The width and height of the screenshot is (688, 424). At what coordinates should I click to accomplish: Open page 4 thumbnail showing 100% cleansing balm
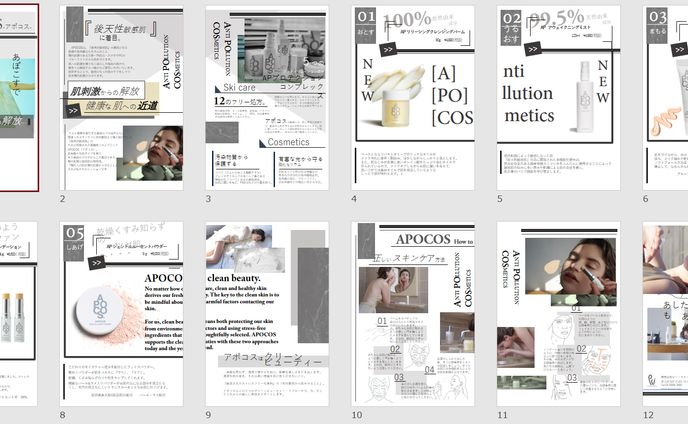pyautogui.click(x=413, y=98)
